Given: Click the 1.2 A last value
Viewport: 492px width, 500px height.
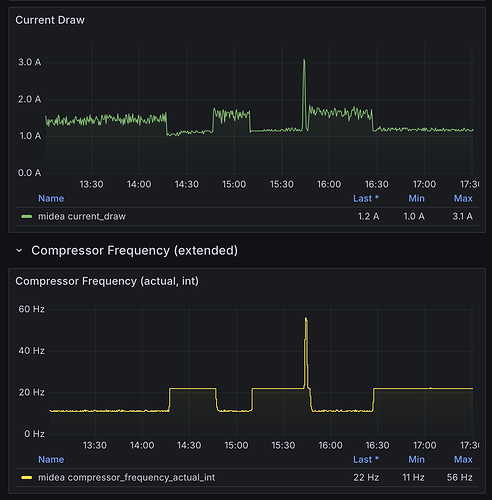Looking at the screenshot, I should (368, 216).
